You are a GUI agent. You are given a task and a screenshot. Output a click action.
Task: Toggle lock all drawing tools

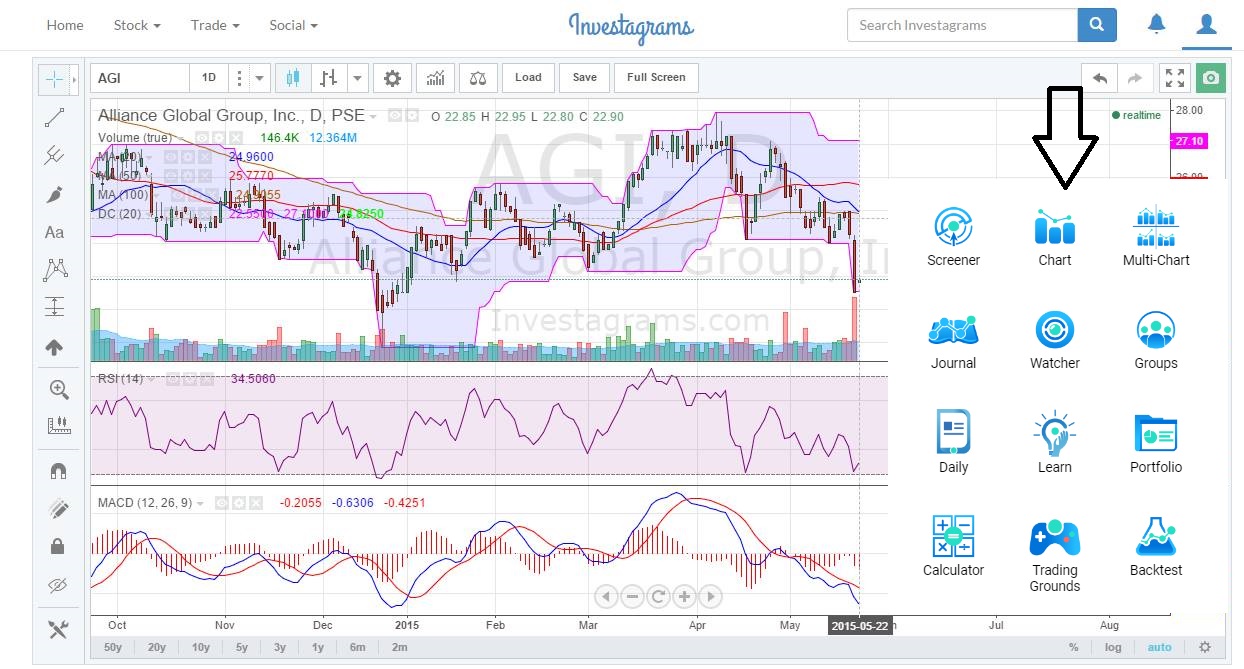(x=58, y=546)
